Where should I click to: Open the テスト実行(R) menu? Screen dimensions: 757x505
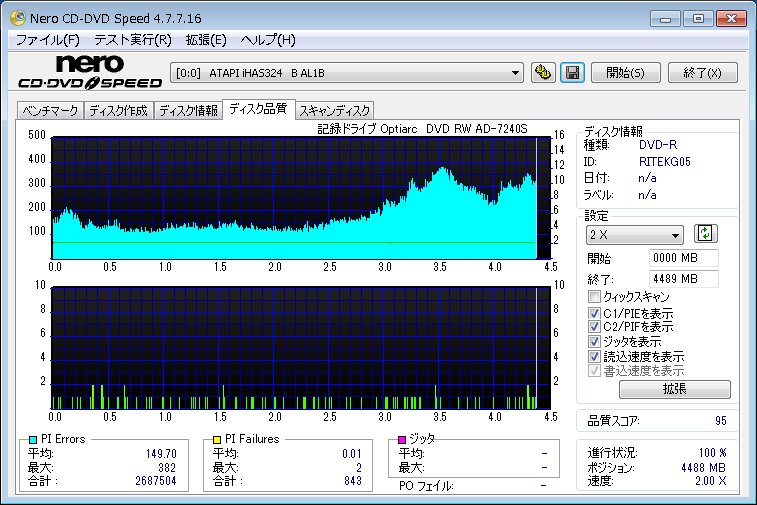pos(133,40)
